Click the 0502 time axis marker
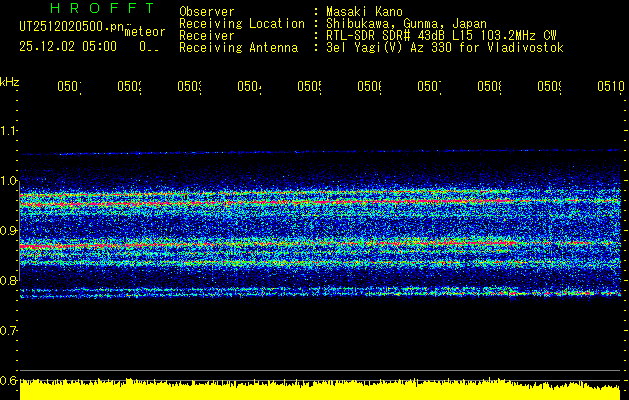Viewport: 629px width, 400px height. pos(130,86)
